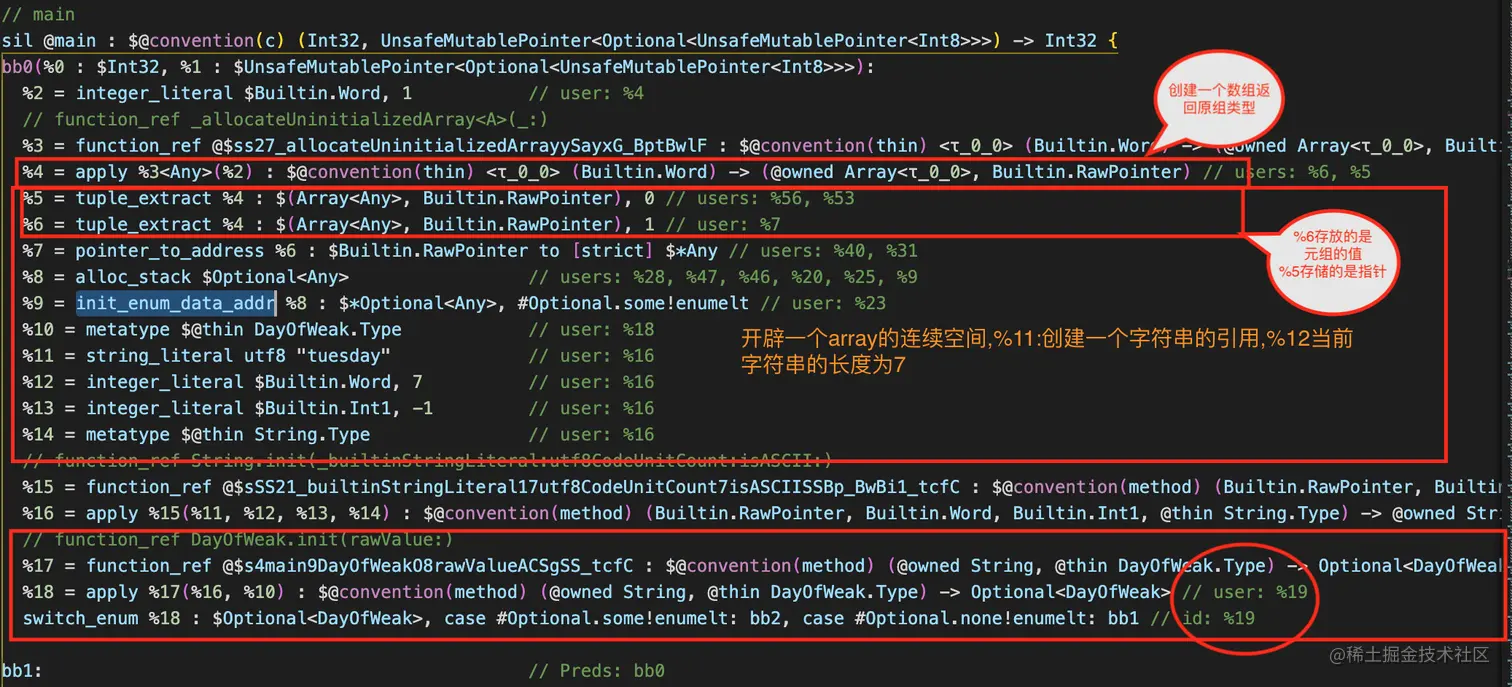Click the "// user: %18" comment
Image resolution: width=1512 pixels, height=687 pixels.
click(x=592, y=329)
